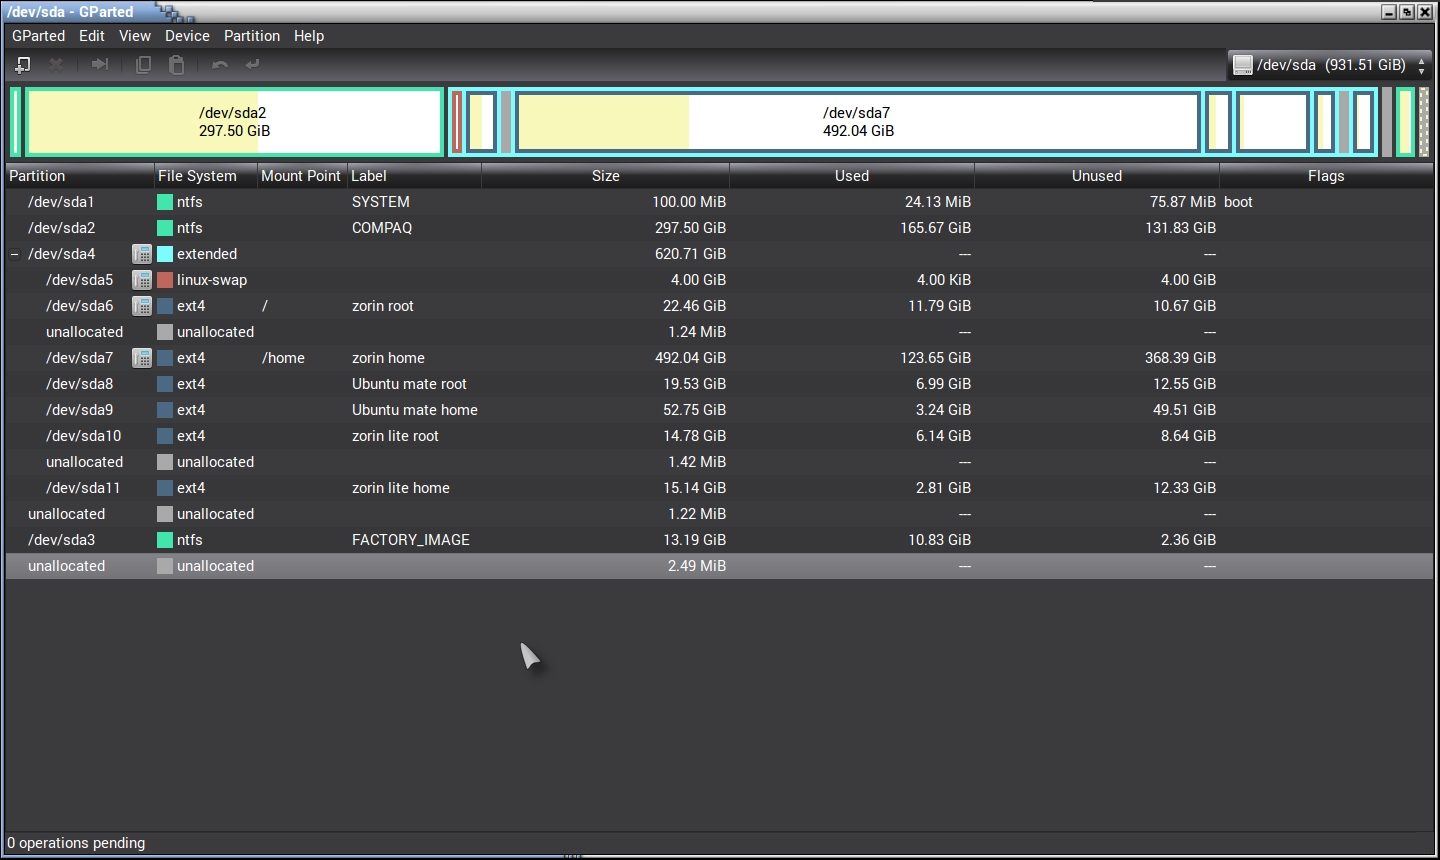Viewport: 1440px width, 860px height.
Task: Select the Ubuntu mate home partition row
Action: [x=414, y=410]
